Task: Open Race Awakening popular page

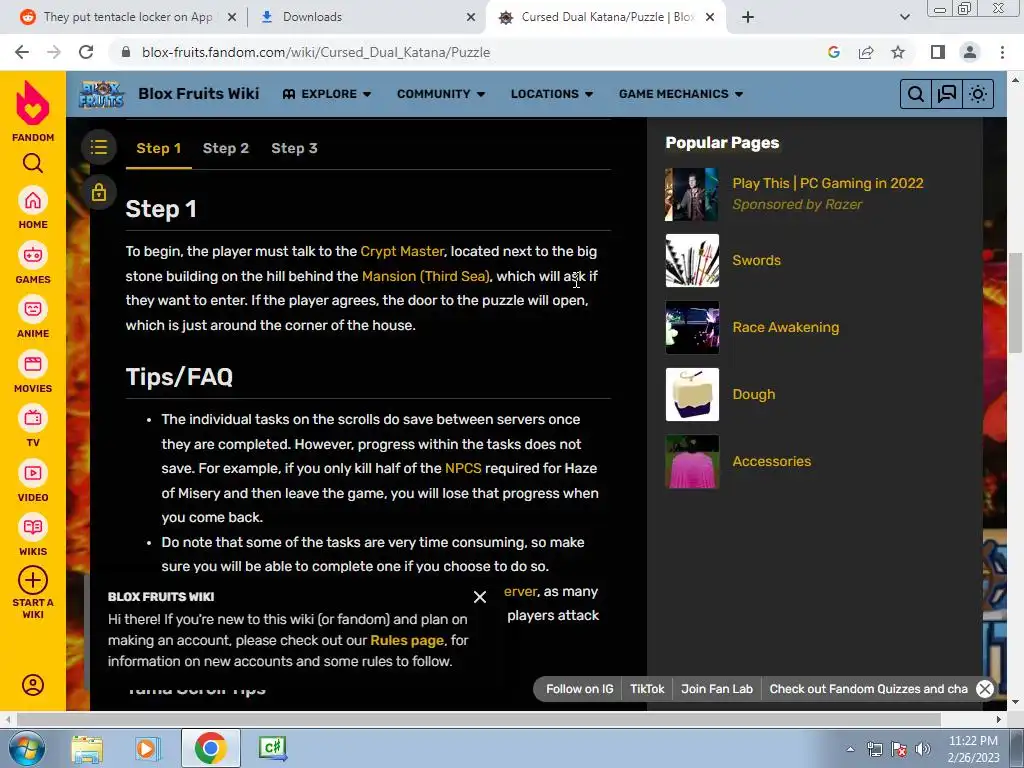Action: tap(786, 327)
